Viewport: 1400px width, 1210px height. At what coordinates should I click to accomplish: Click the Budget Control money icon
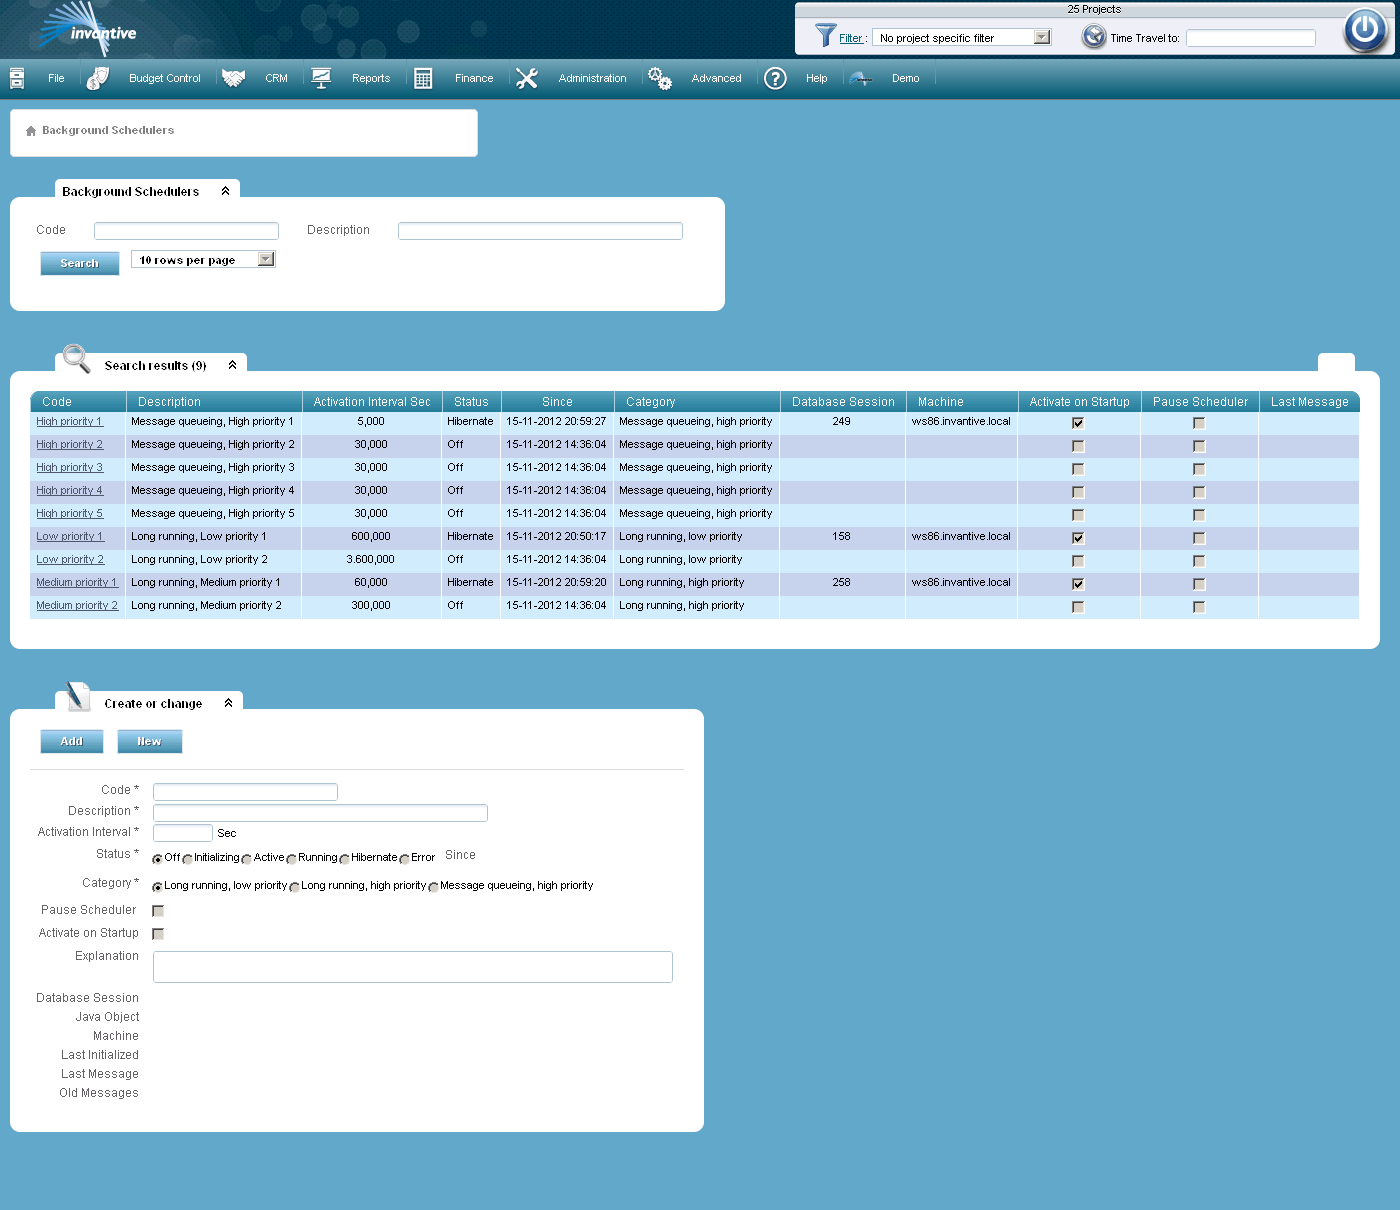[98, 78]
